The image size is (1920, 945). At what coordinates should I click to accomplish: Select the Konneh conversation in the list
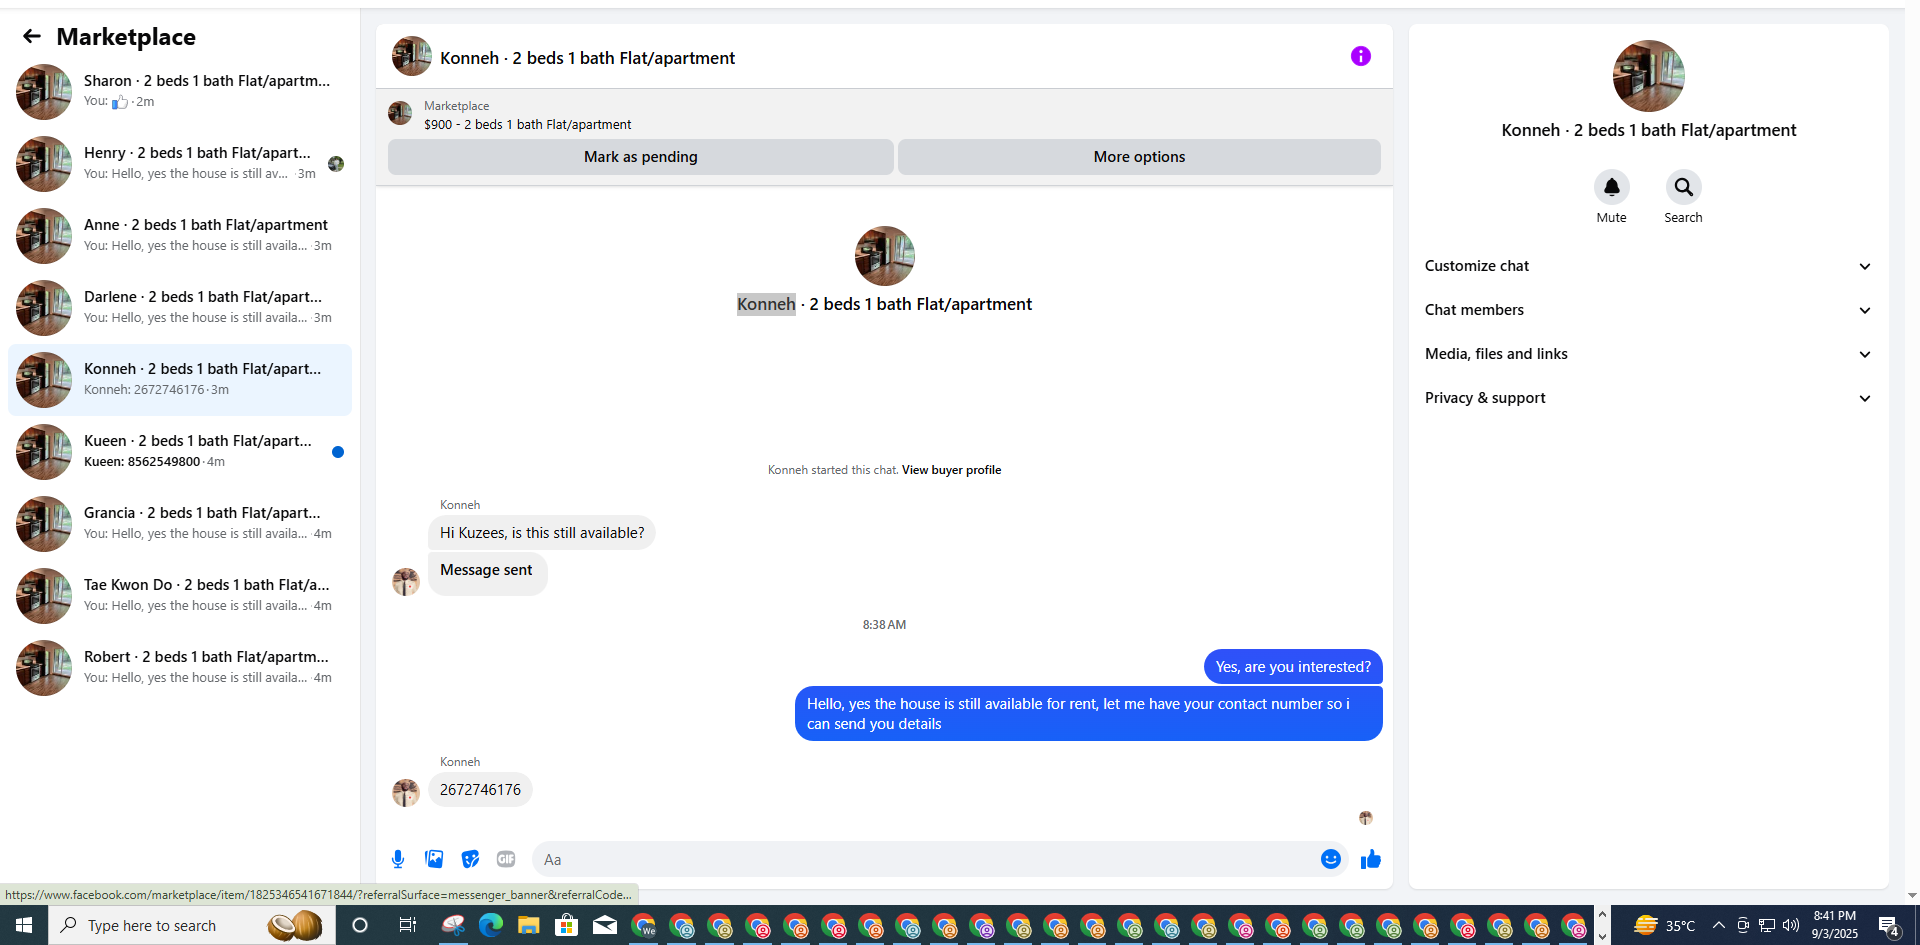pos(180,380)
